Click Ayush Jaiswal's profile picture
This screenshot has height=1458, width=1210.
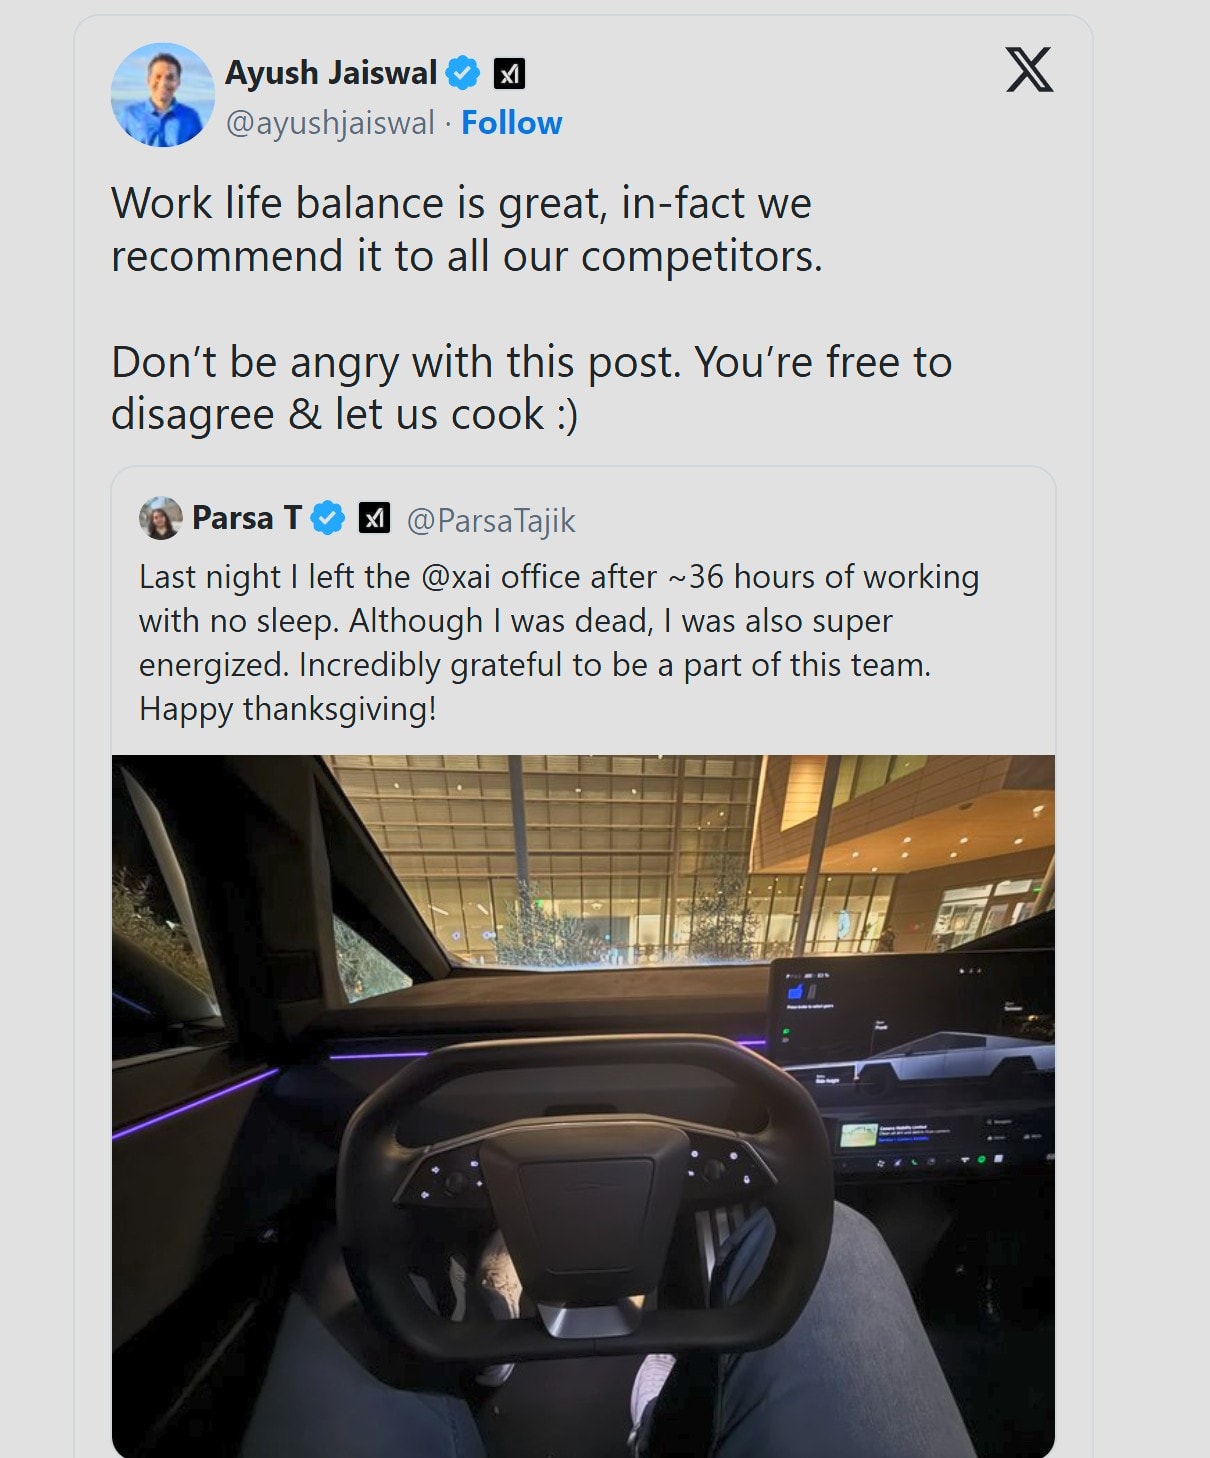click(x=162, y=95)
